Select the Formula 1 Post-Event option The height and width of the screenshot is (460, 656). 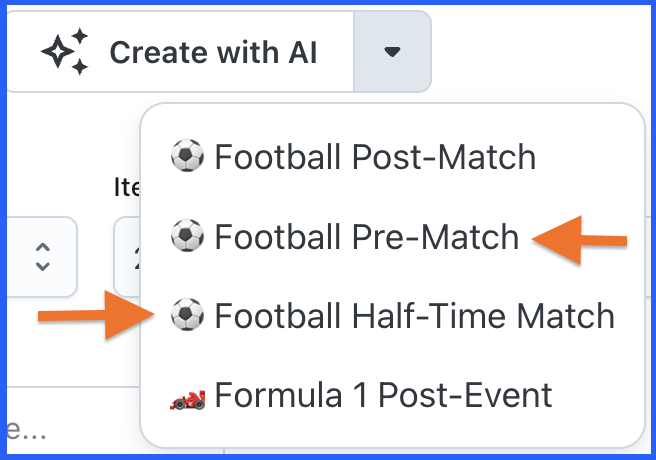pos(383,395)
